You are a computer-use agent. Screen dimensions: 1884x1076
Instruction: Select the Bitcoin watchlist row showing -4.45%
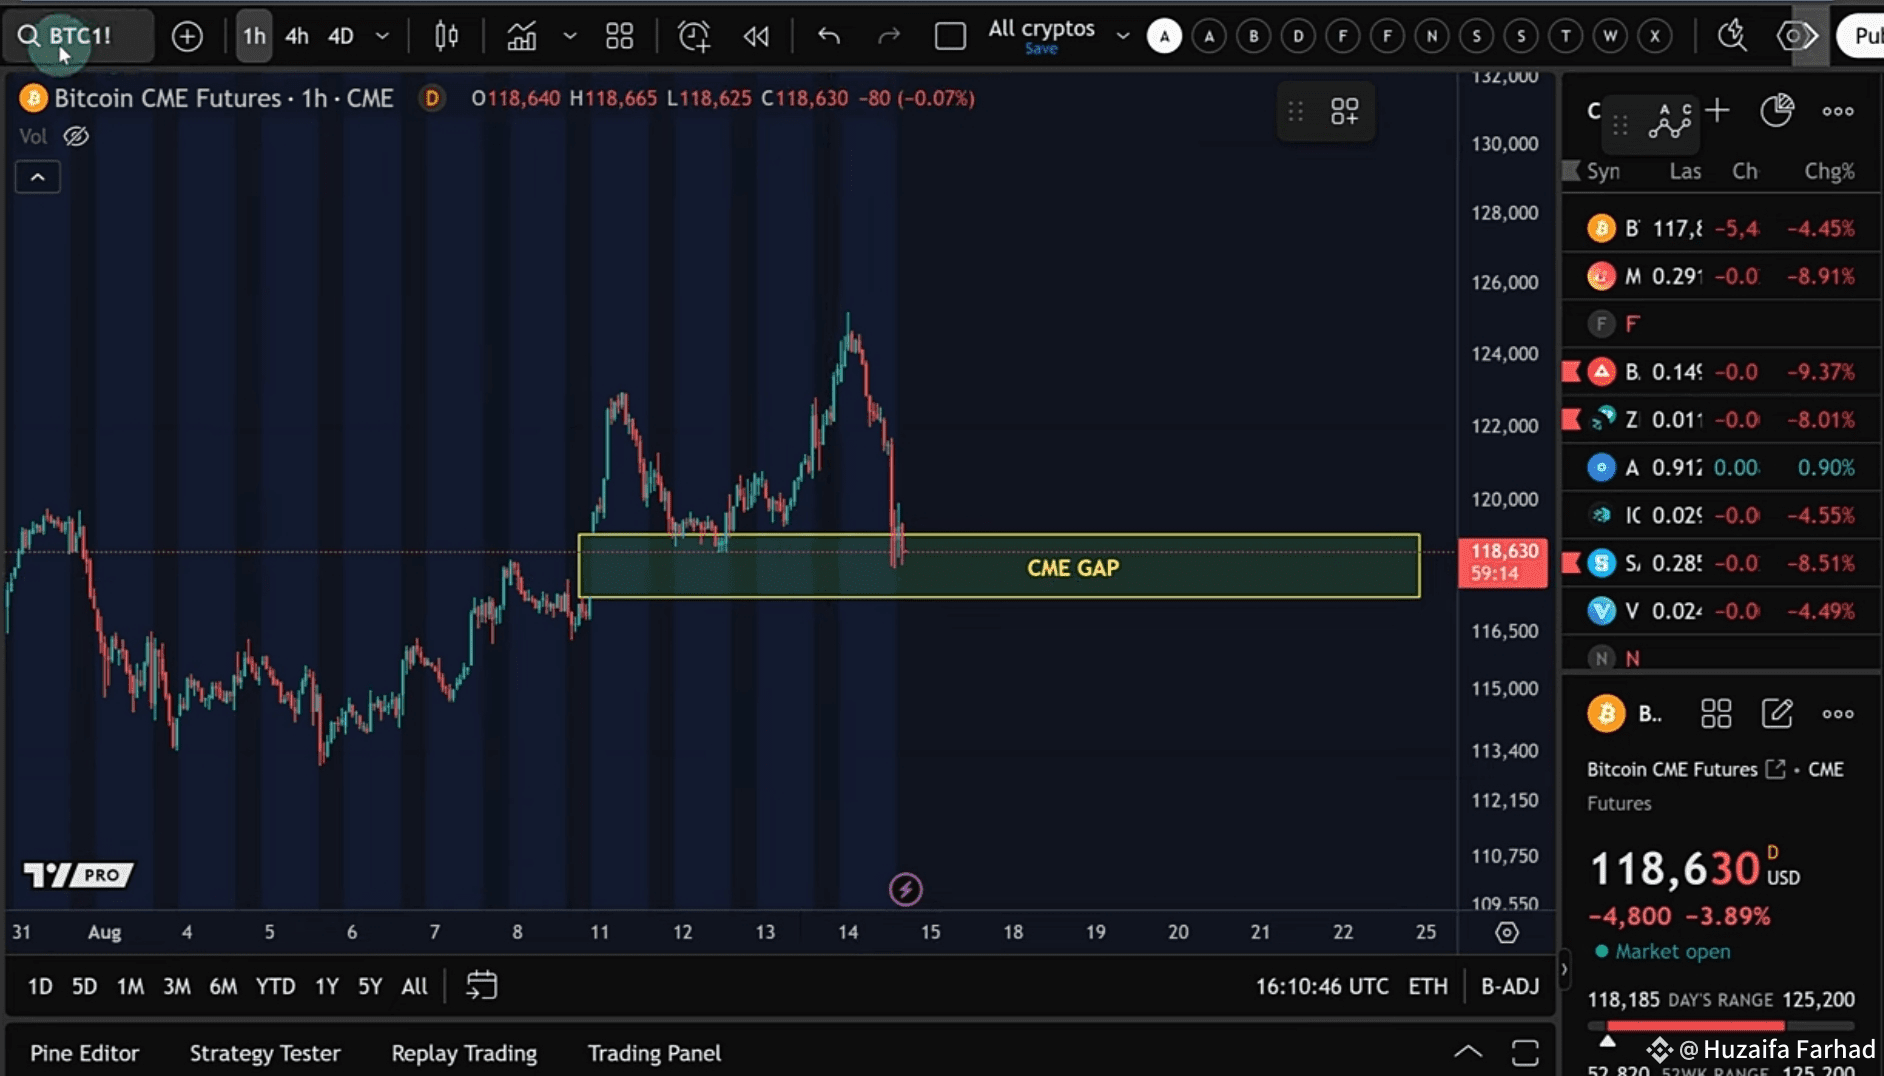pos(1722,228)
